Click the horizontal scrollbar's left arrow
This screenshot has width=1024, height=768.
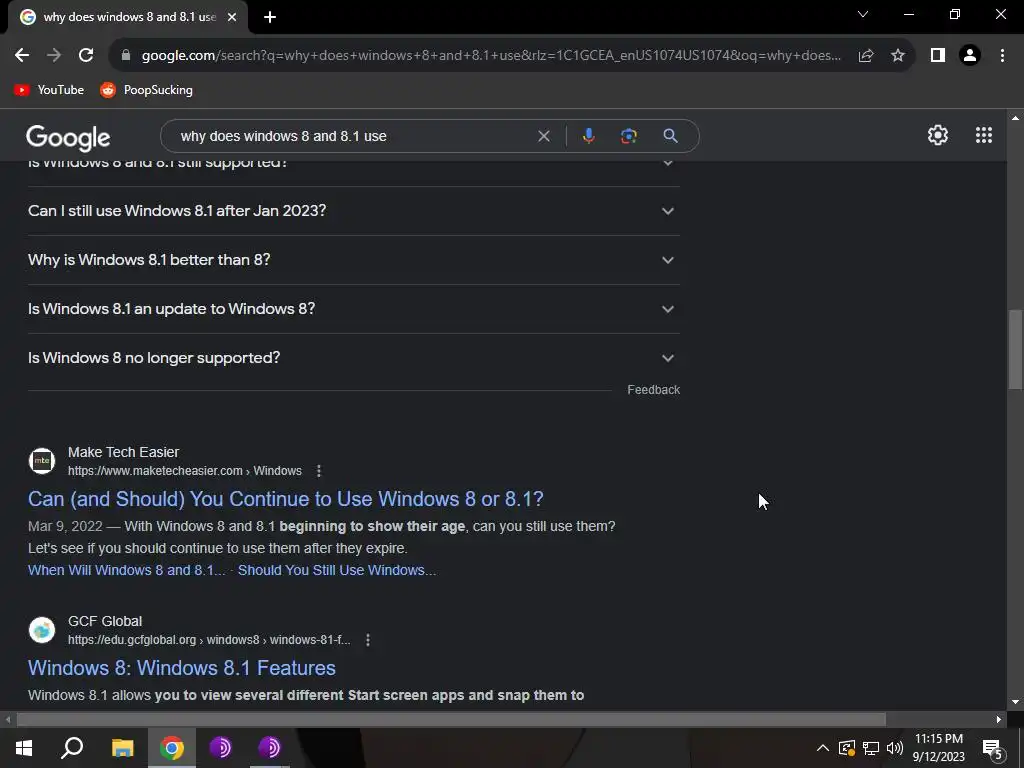coord(8,720)
